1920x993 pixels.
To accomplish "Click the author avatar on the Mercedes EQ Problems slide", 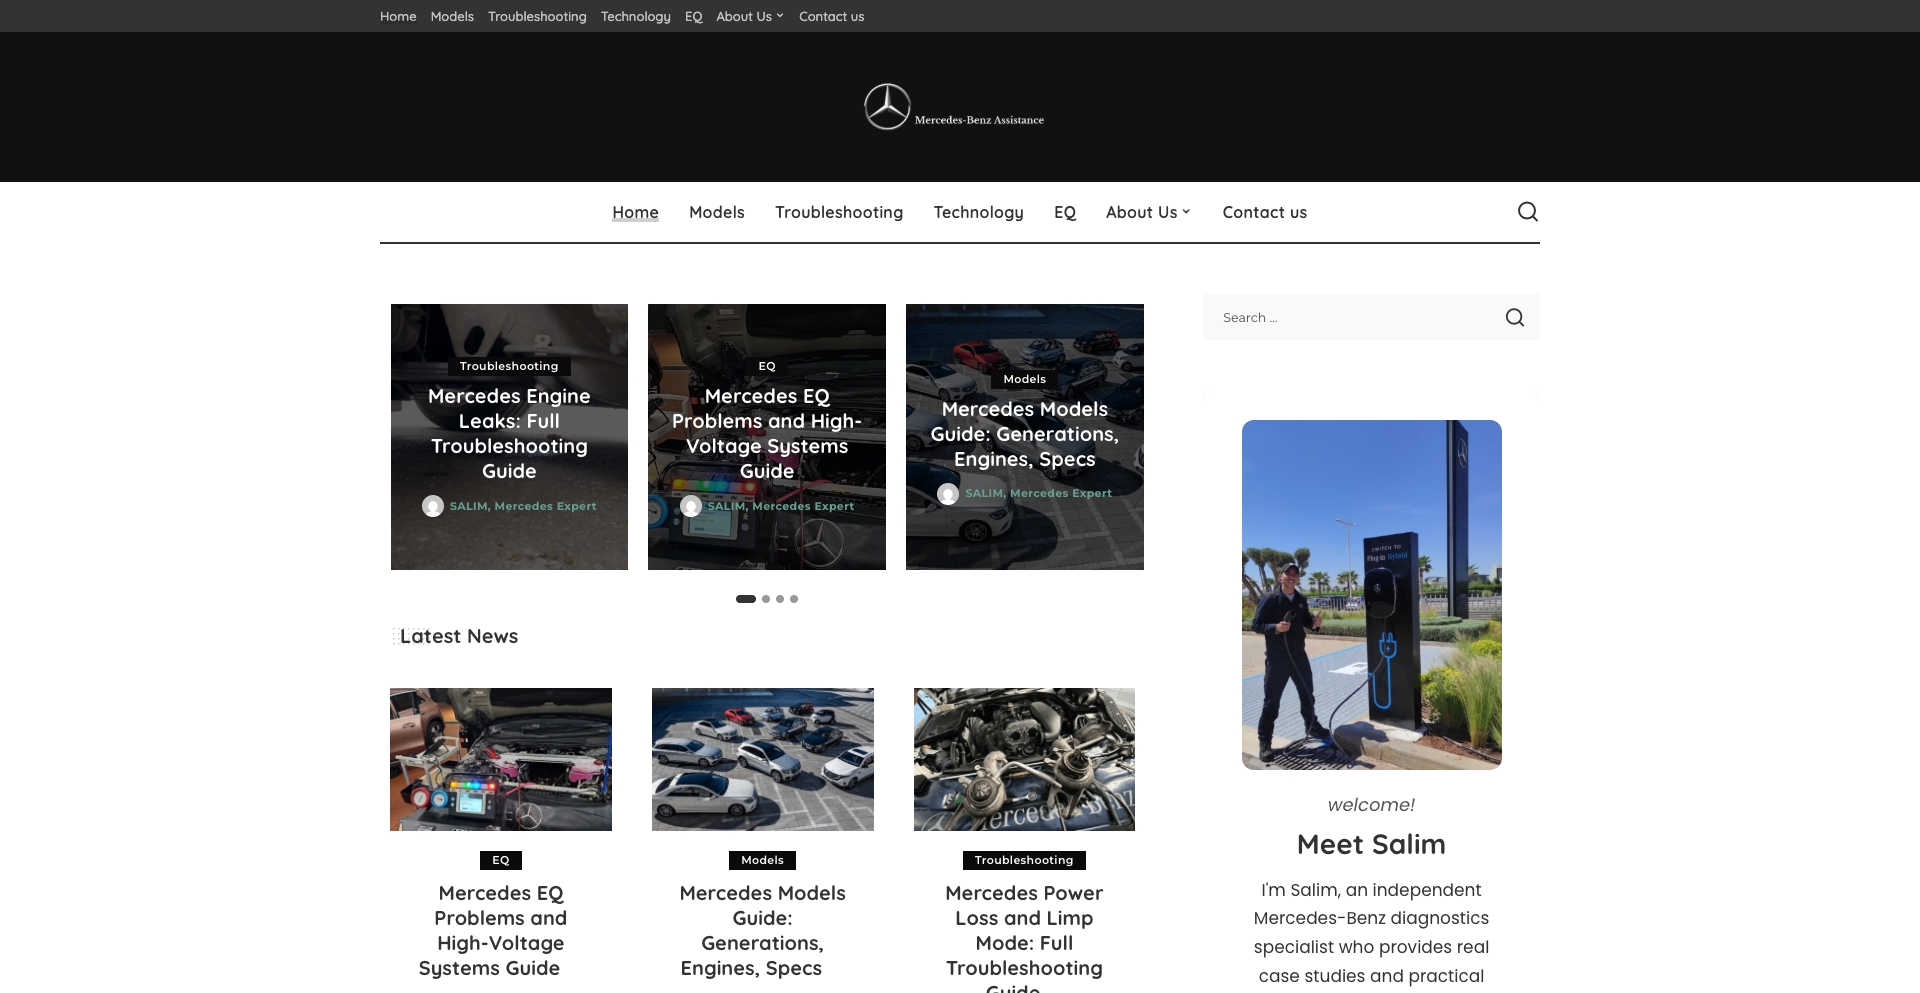I will coord(690,506).
